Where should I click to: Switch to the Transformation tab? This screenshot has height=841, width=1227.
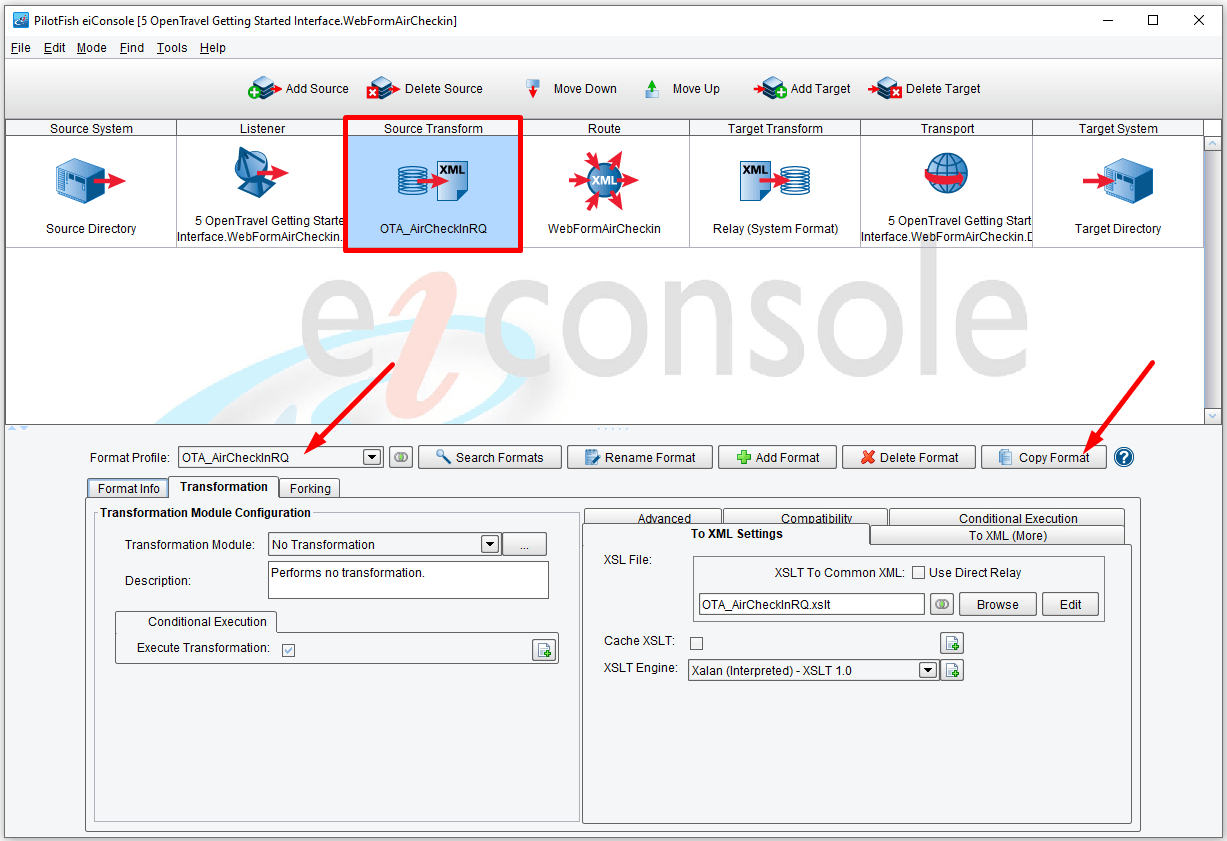[x=224, y=487]
